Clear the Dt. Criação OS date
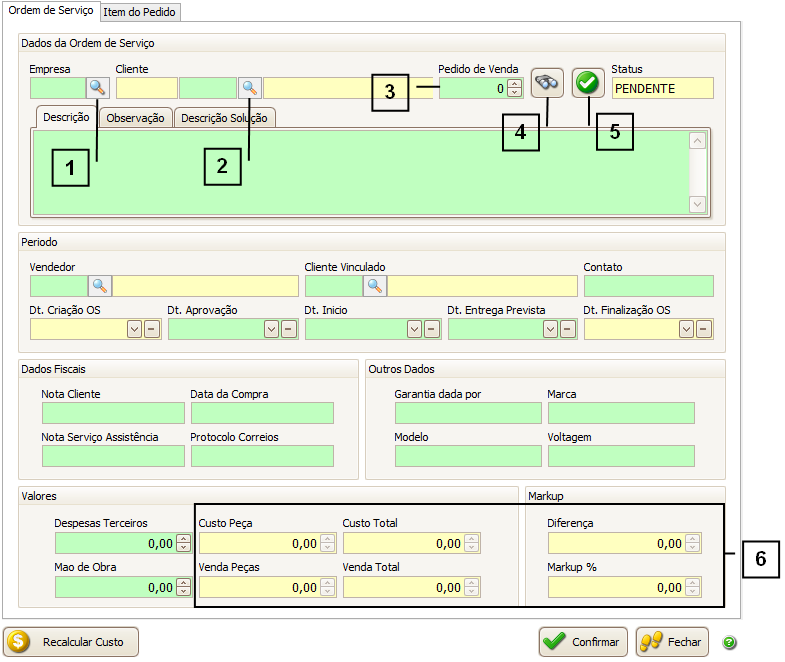The width and height of the screenshot is (785, 662). 152,329
